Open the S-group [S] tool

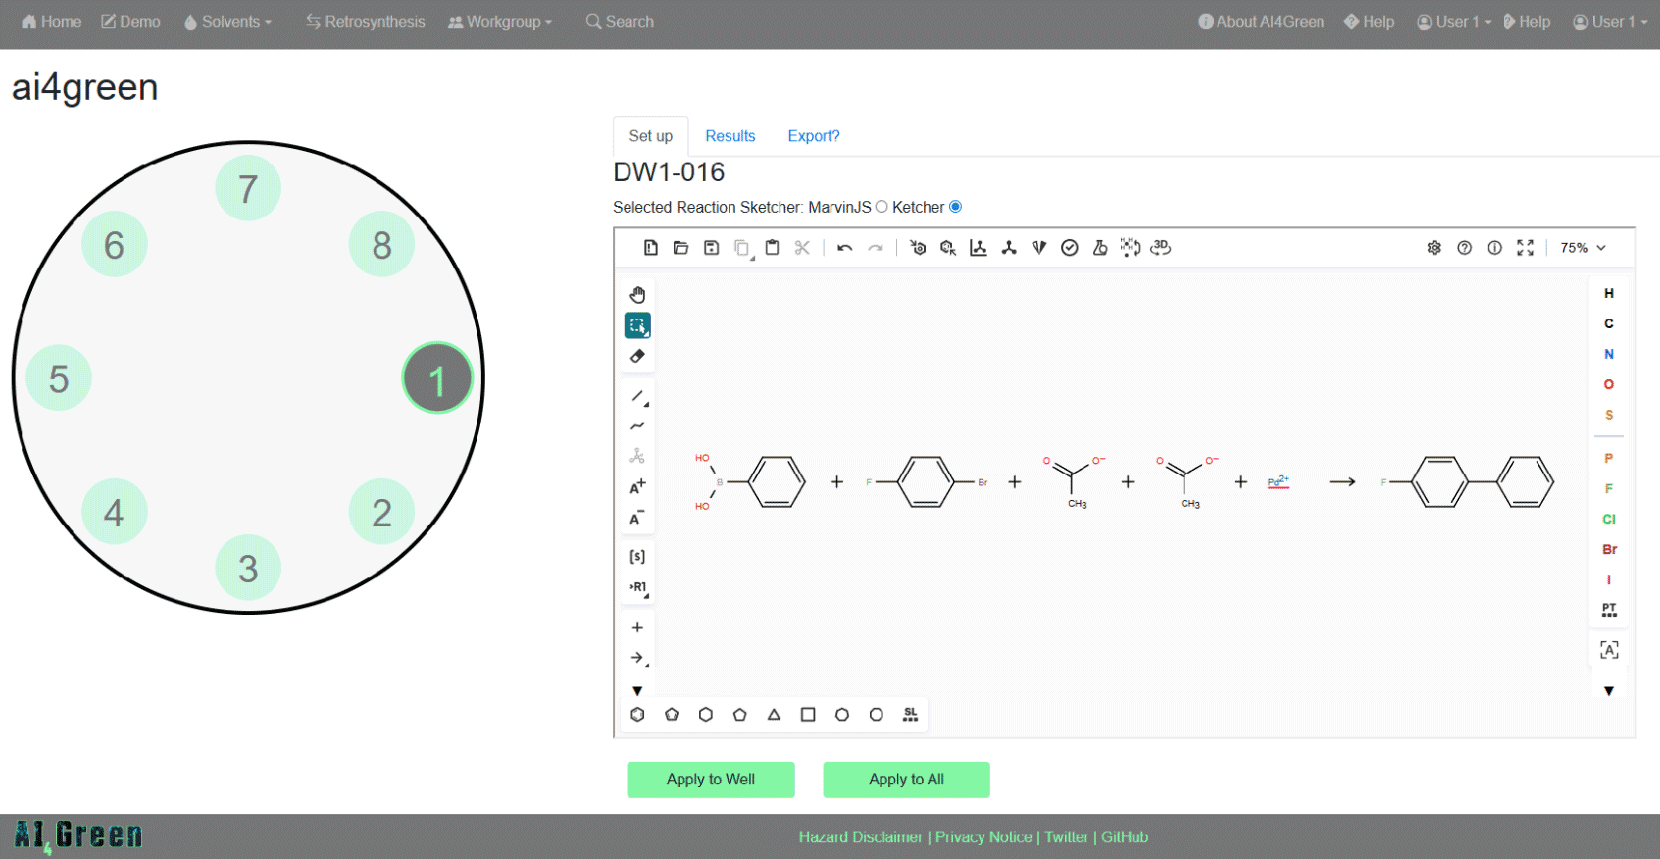637,557
